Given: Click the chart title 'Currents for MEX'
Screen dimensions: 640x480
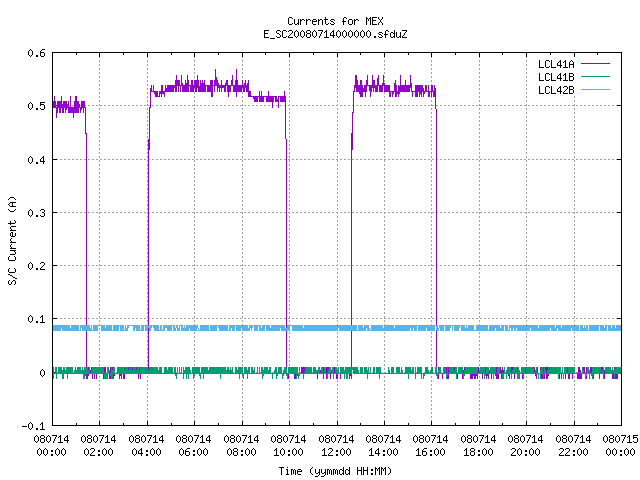Looking at the screenshot, I should [x=335, y=21].
